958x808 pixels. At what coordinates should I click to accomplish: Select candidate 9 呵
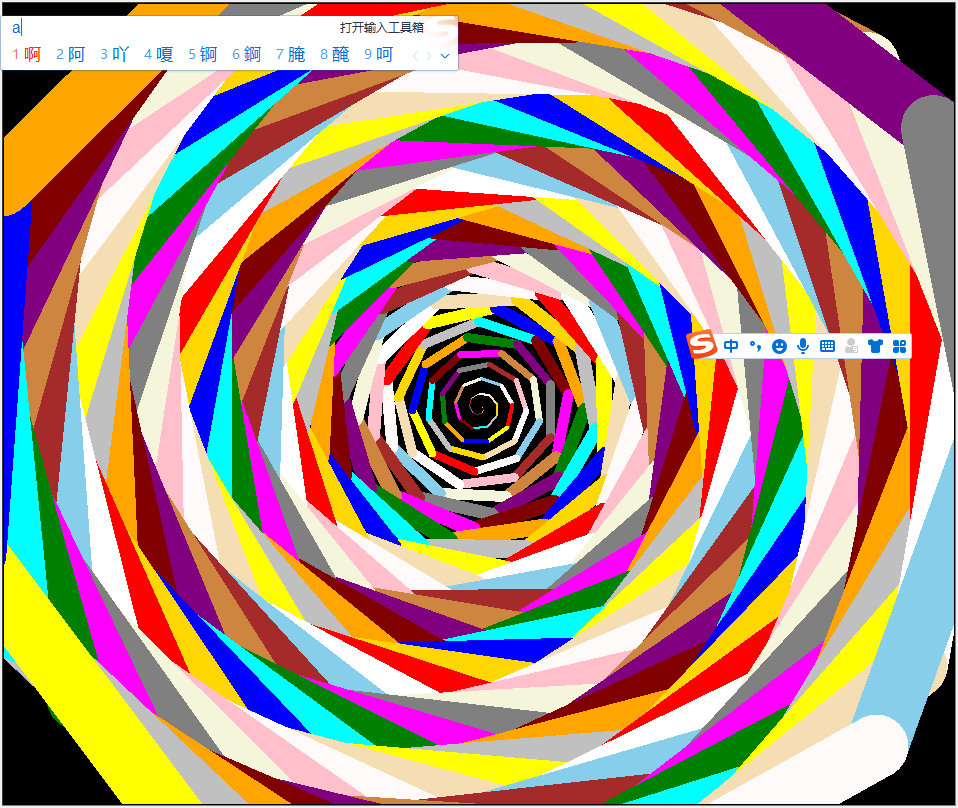tap(379, 54)
